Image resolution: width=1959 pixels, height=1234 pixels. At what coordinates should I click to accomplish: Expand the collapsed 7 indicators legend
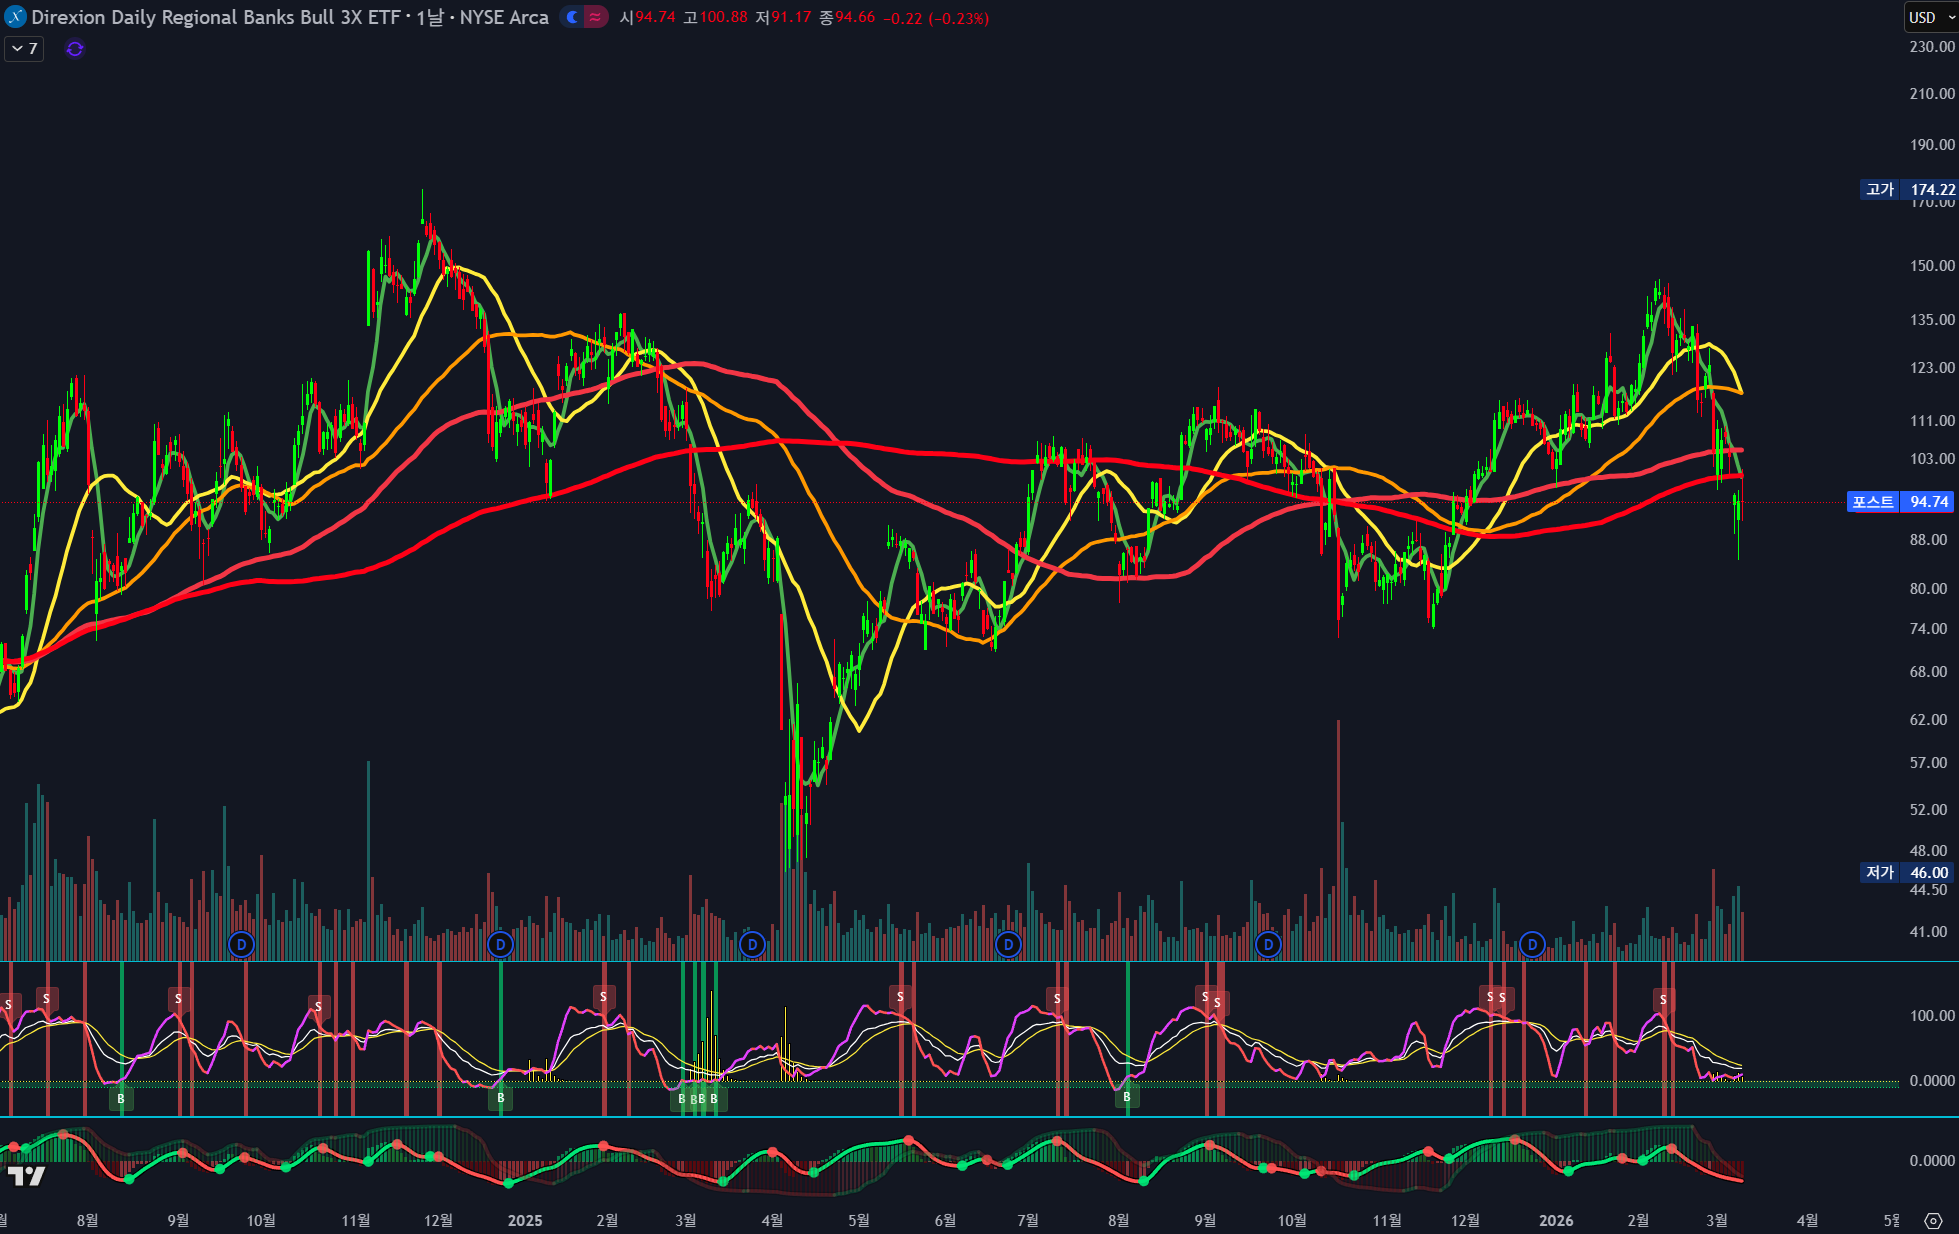24,48
